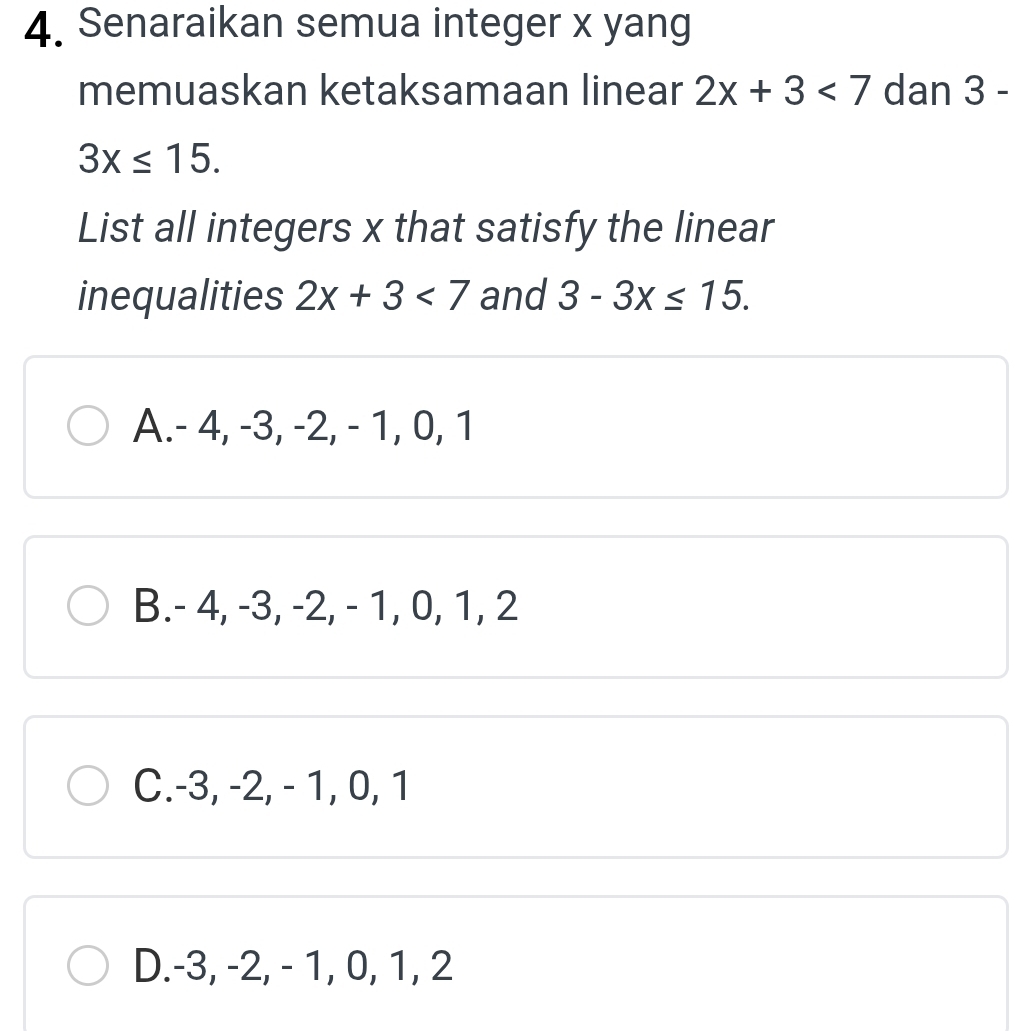The width and height of the screenshot is (1022, 1031).
Task: Select answer option A radio button
Action: click(88, 426)
